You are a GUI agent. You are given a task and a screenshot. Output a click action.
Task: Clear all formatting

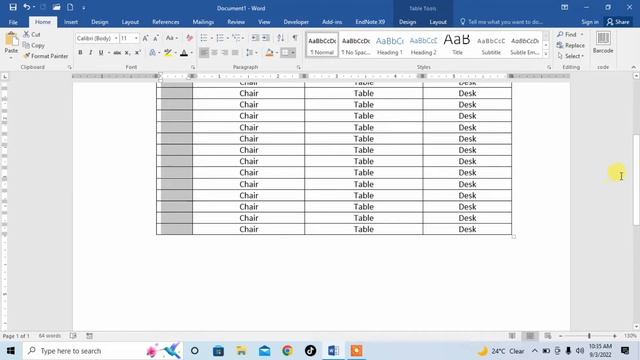coord(189,38)
